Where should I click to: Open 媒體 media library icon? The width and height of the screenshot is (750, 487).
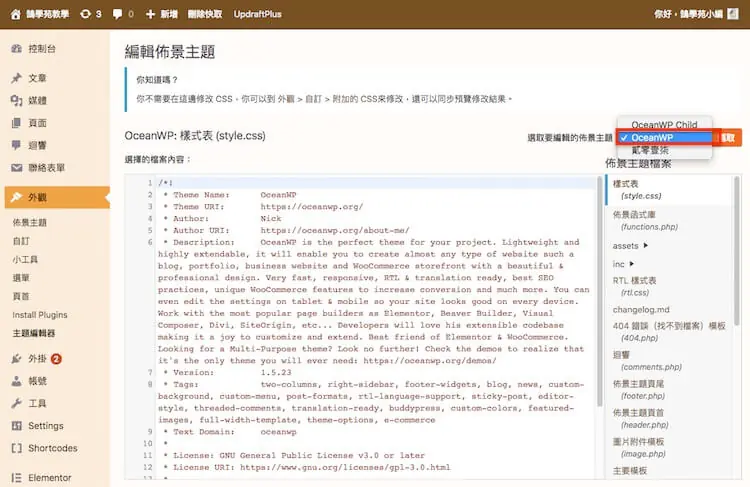point(16,100)
